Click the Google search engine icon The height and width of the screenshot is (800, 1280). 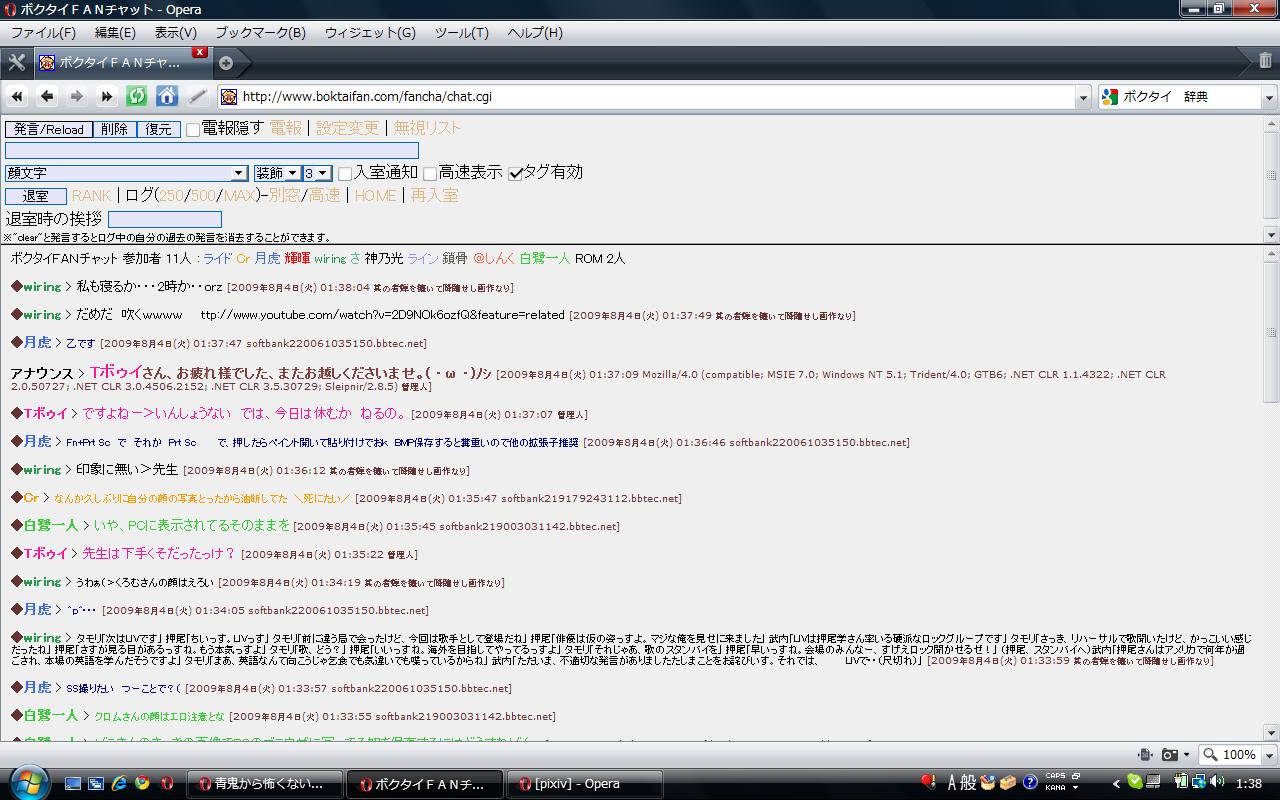point(1109,97)
